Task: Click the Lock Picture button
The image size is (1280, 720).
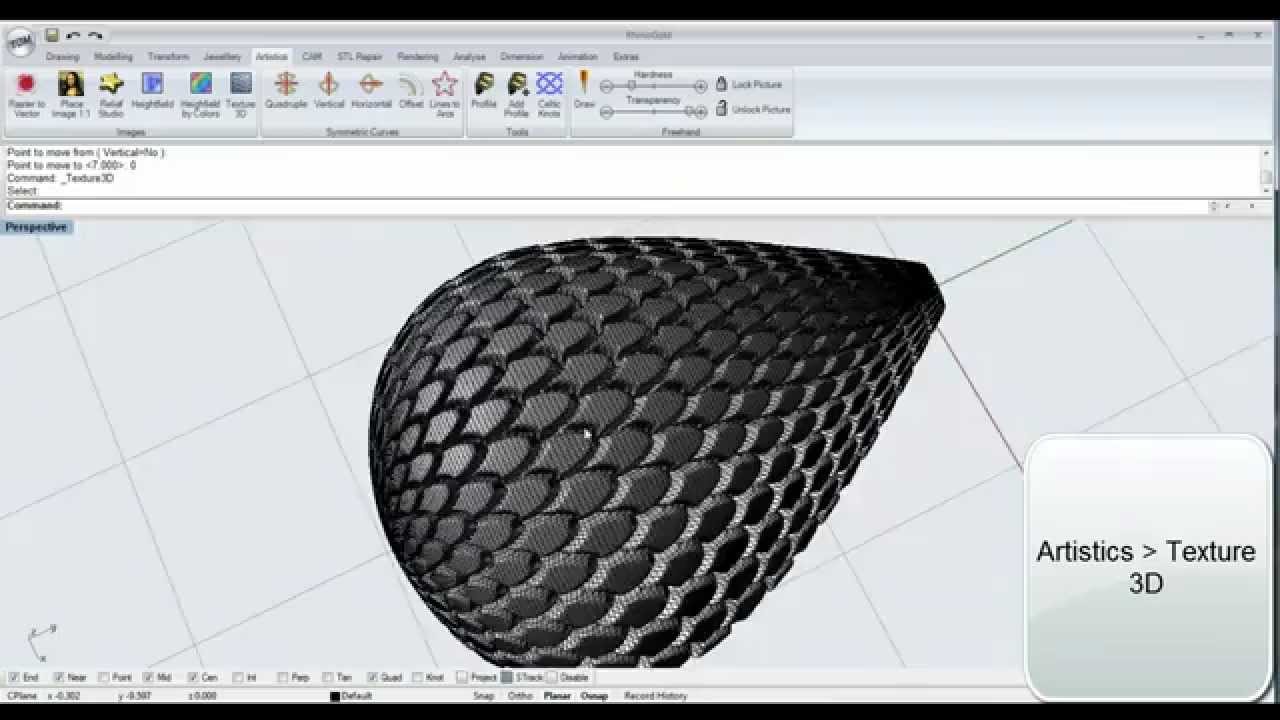Action: tap(749, 85)
